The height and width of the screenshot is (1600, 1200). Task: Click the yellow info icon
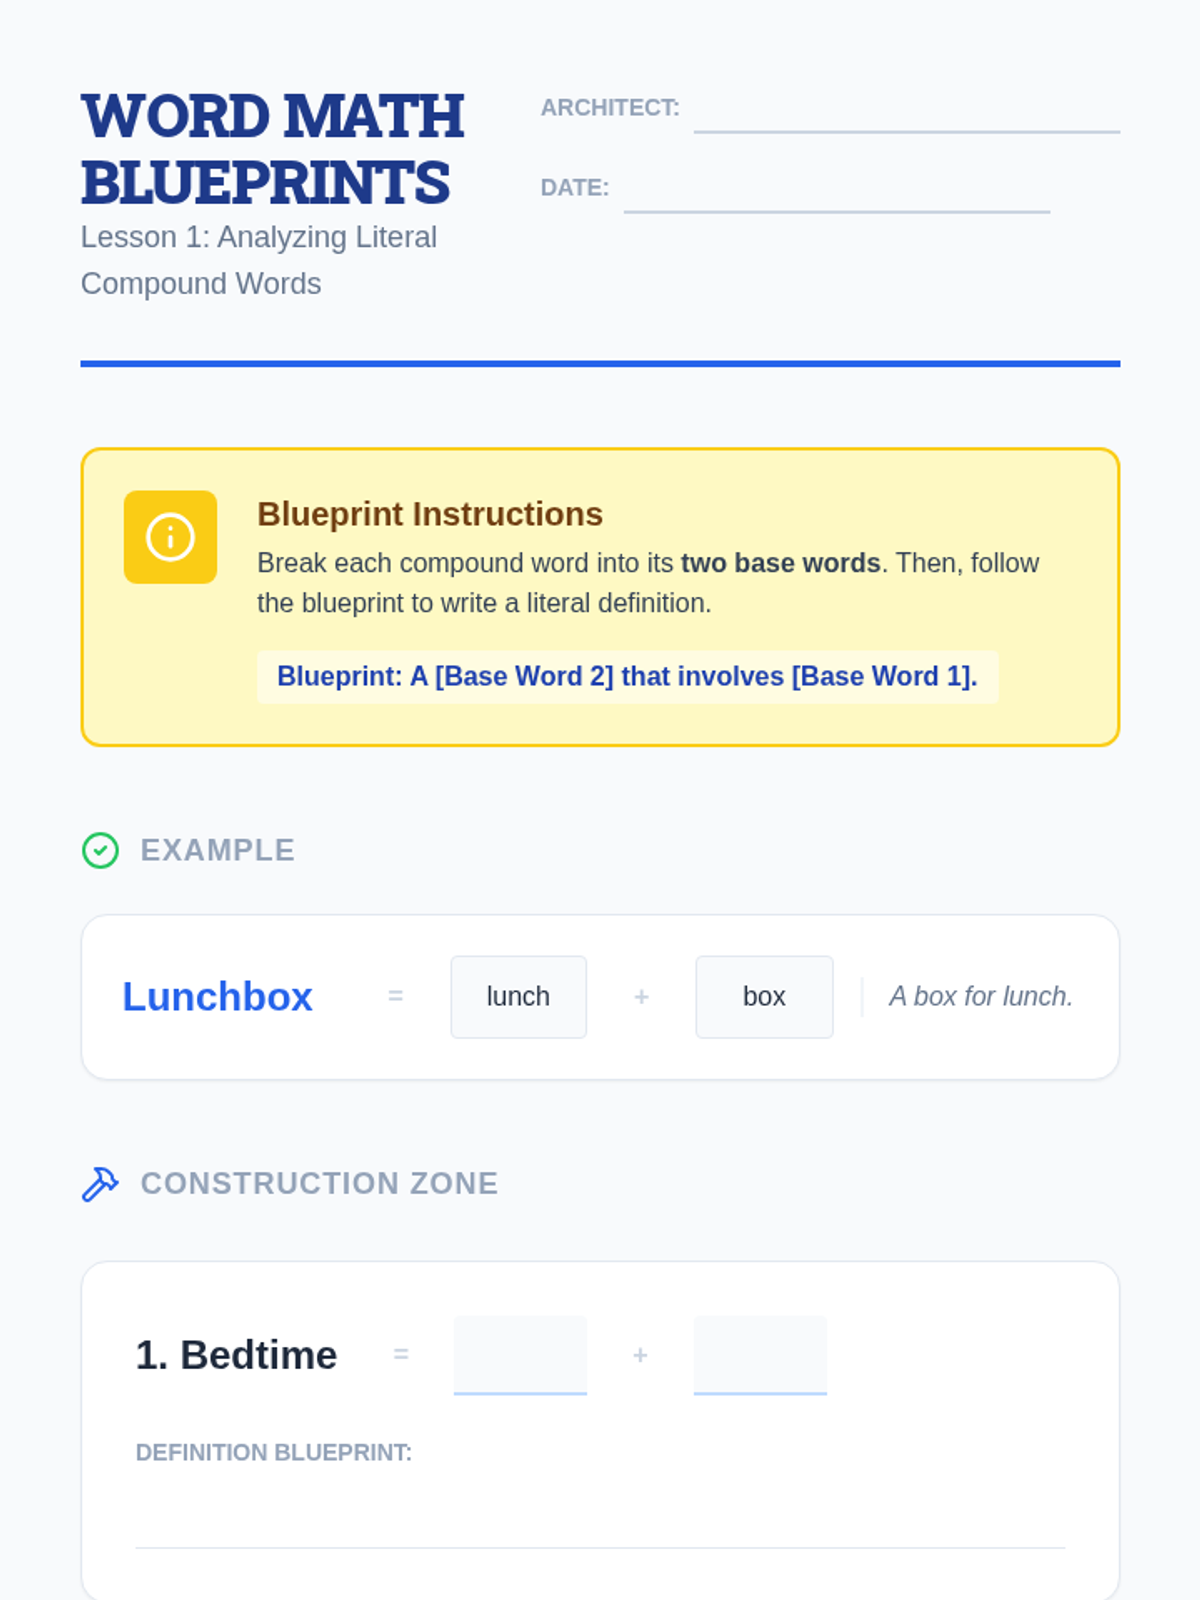170,537
